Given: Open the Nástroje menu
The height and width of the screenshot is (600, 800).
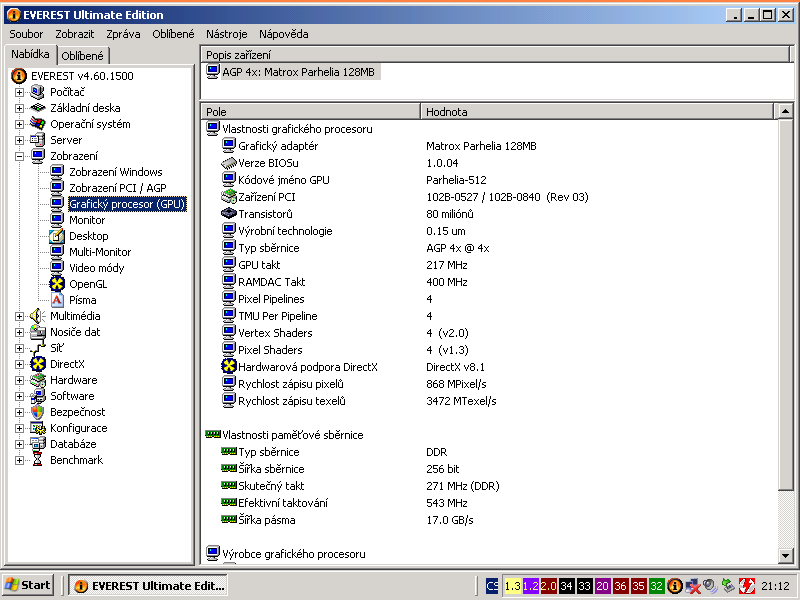Looking at the screenshot, I should click(x=226, y=34).
